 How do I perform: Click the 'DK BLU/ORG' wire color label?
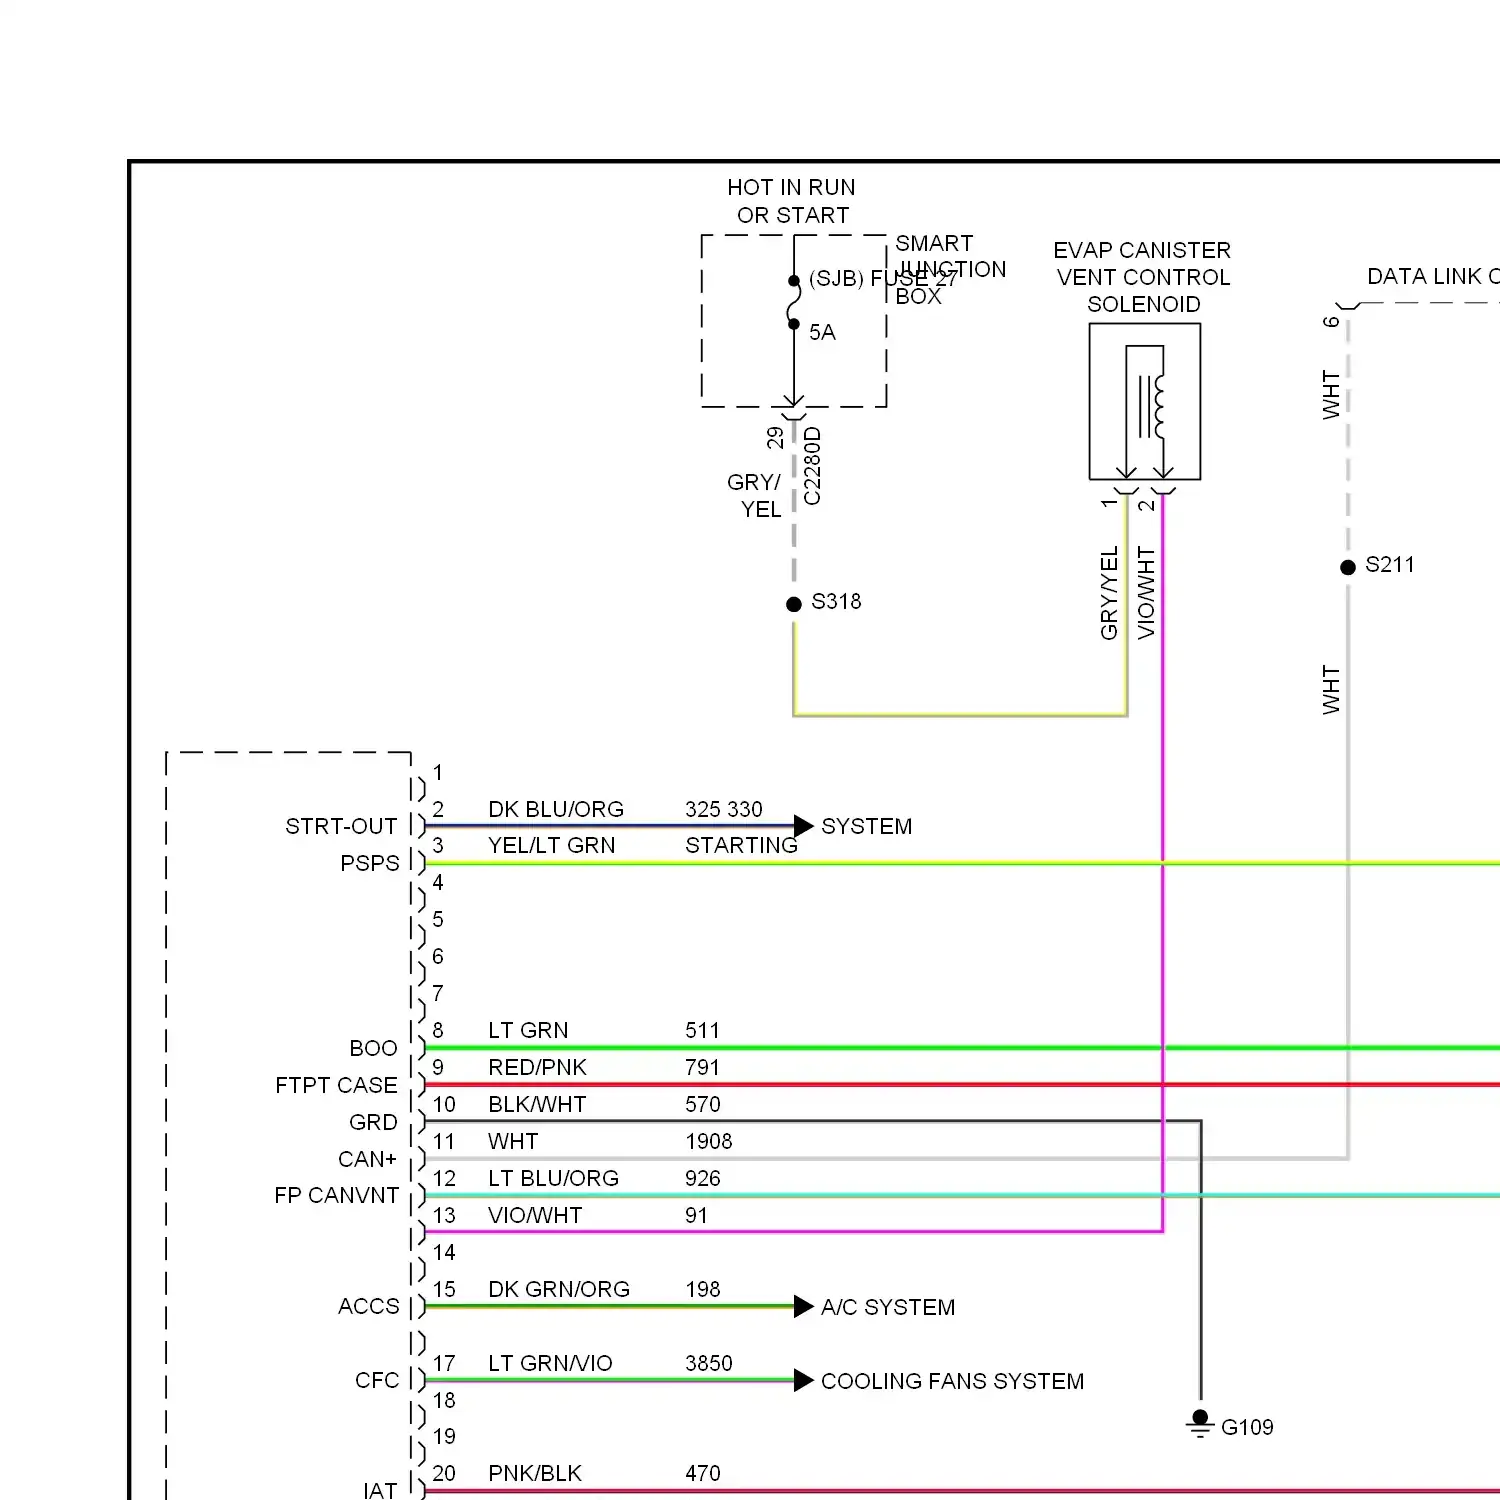click(x=556, y=809)
